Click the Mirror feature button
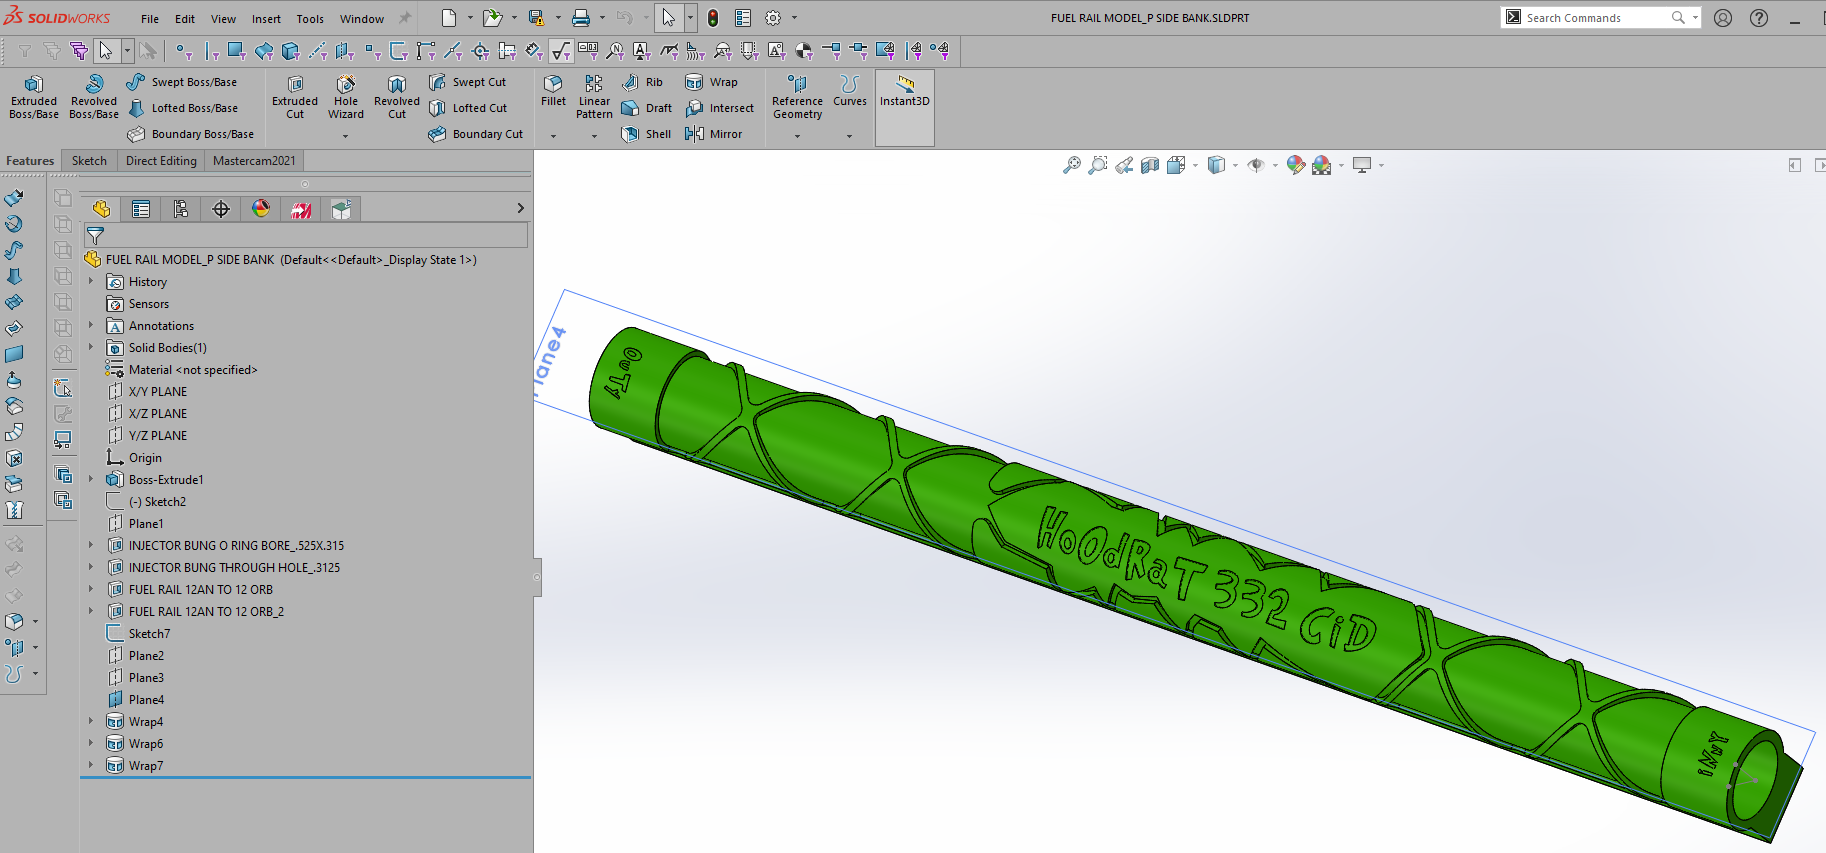Screen dimensions: 1826x853 [714, 134]
